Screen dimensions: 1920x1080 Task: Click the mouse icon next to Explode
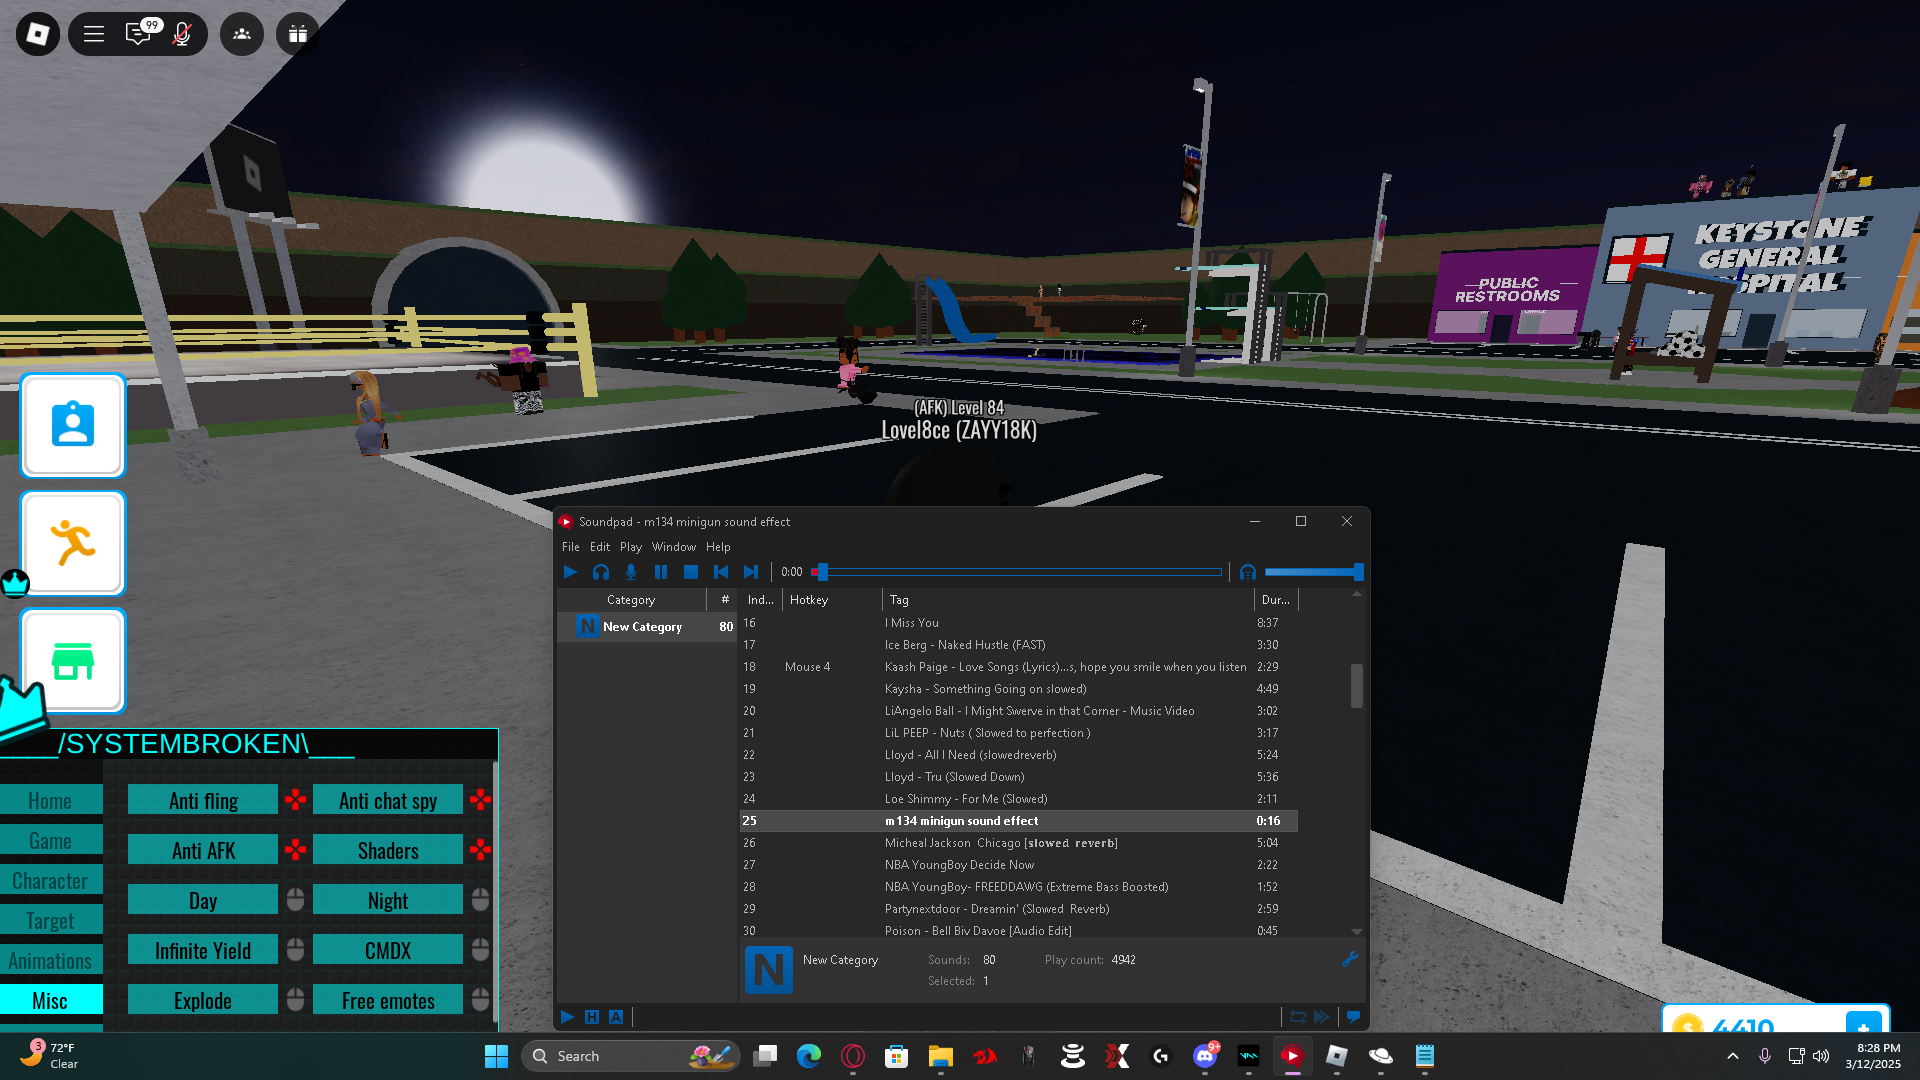(295, 999)
